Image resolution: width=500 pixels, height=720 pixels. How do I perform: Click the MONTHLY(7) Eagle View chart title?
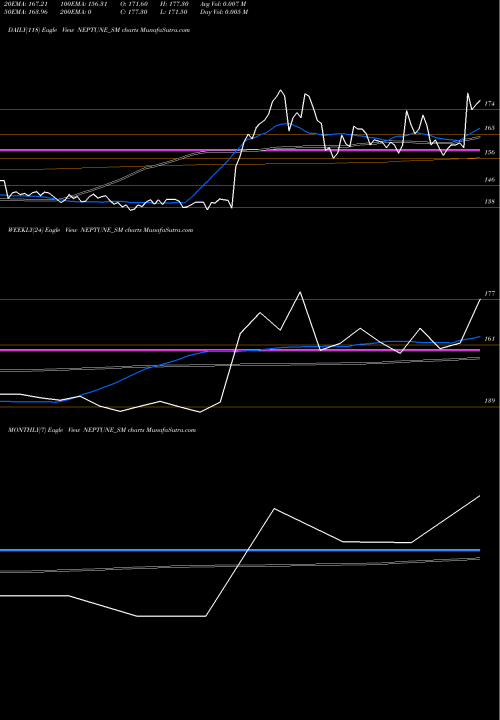click(x=102, y=430)
